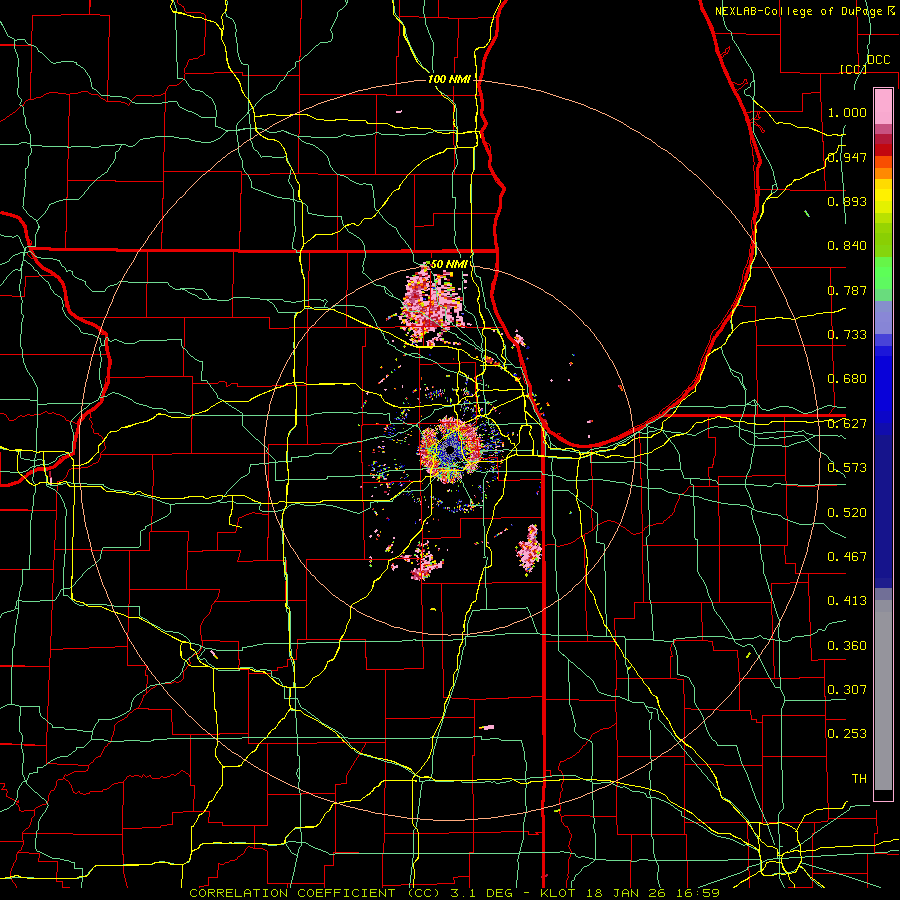Select the 0.573 scale value
Viewport: 900px width, 900px height.
[x=847, y=468]
